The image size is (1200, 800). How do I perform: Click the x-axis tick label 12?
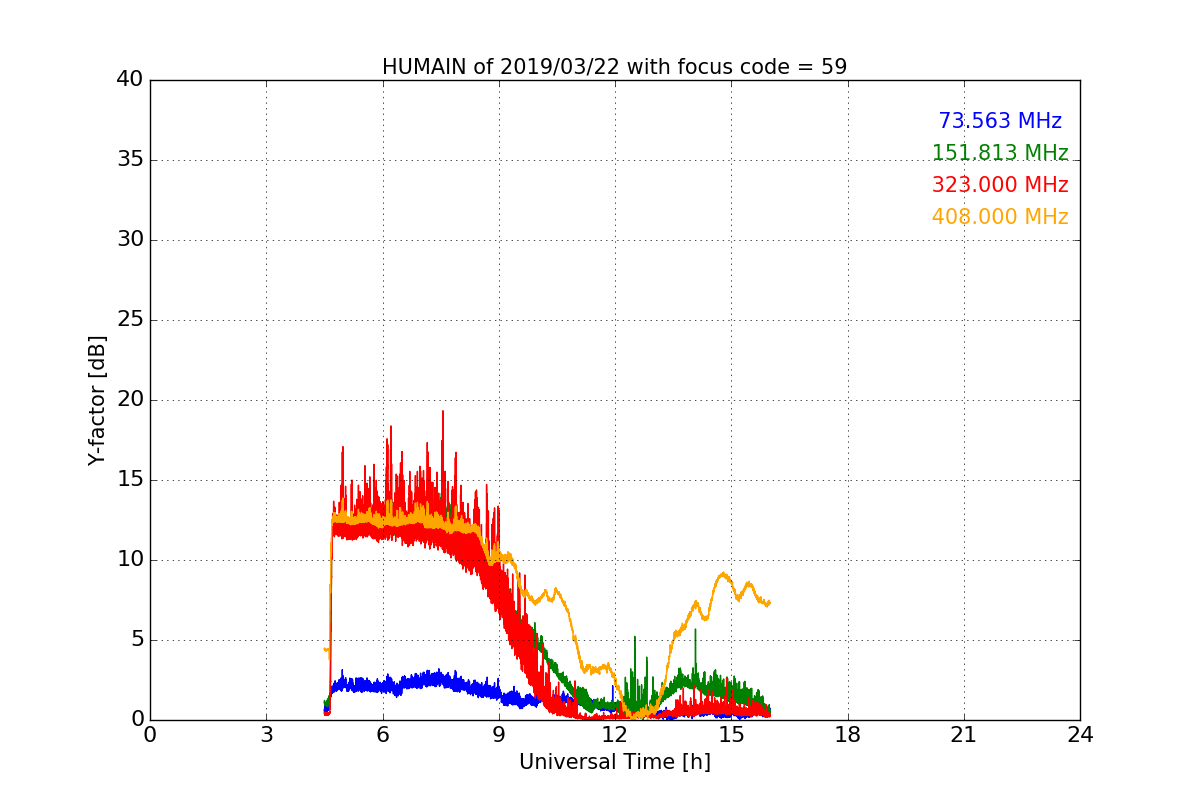(x=615, y=734)
